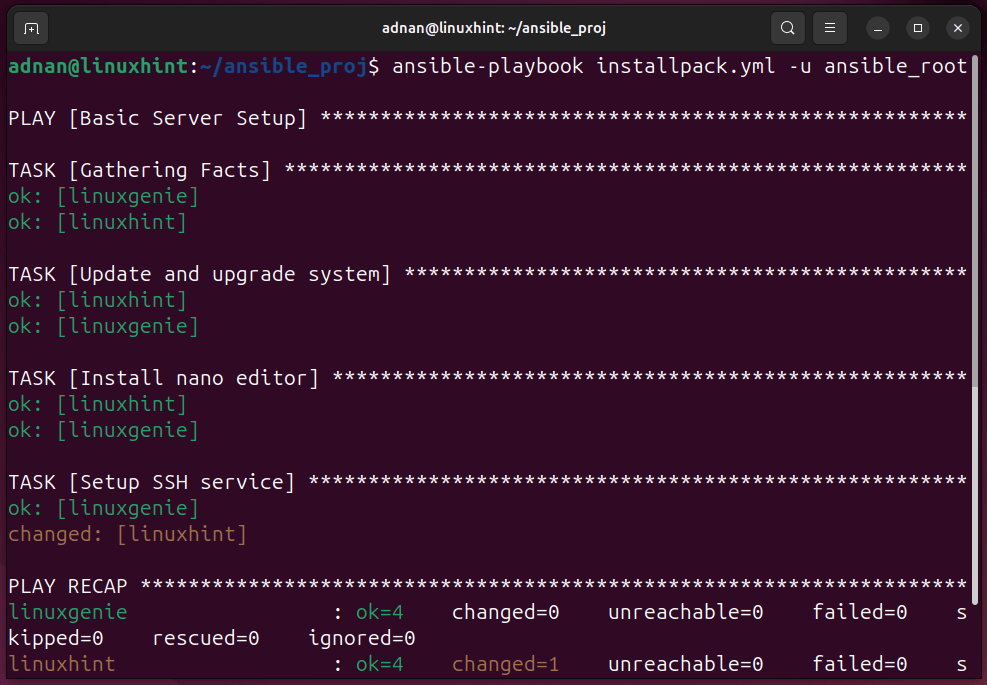Screen dimensions: 987x685
Task: Click failed=0 in the linuxhint recap row
Action: (860, 664)
